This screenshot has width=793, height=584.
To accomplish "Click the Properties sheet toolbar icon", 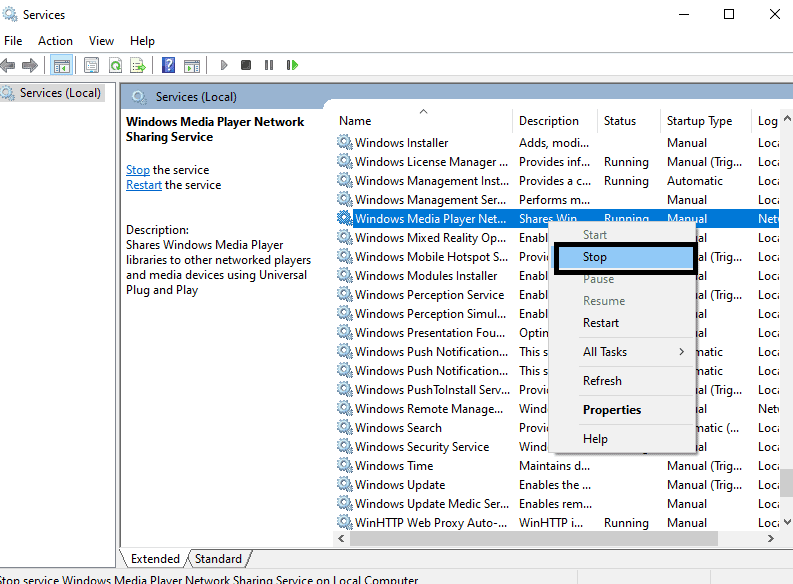I will click(91, 65).
